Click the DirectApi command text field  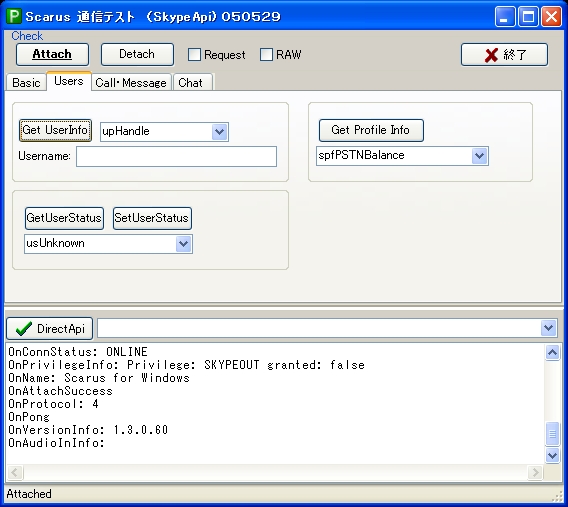click(x=319, y=328)
